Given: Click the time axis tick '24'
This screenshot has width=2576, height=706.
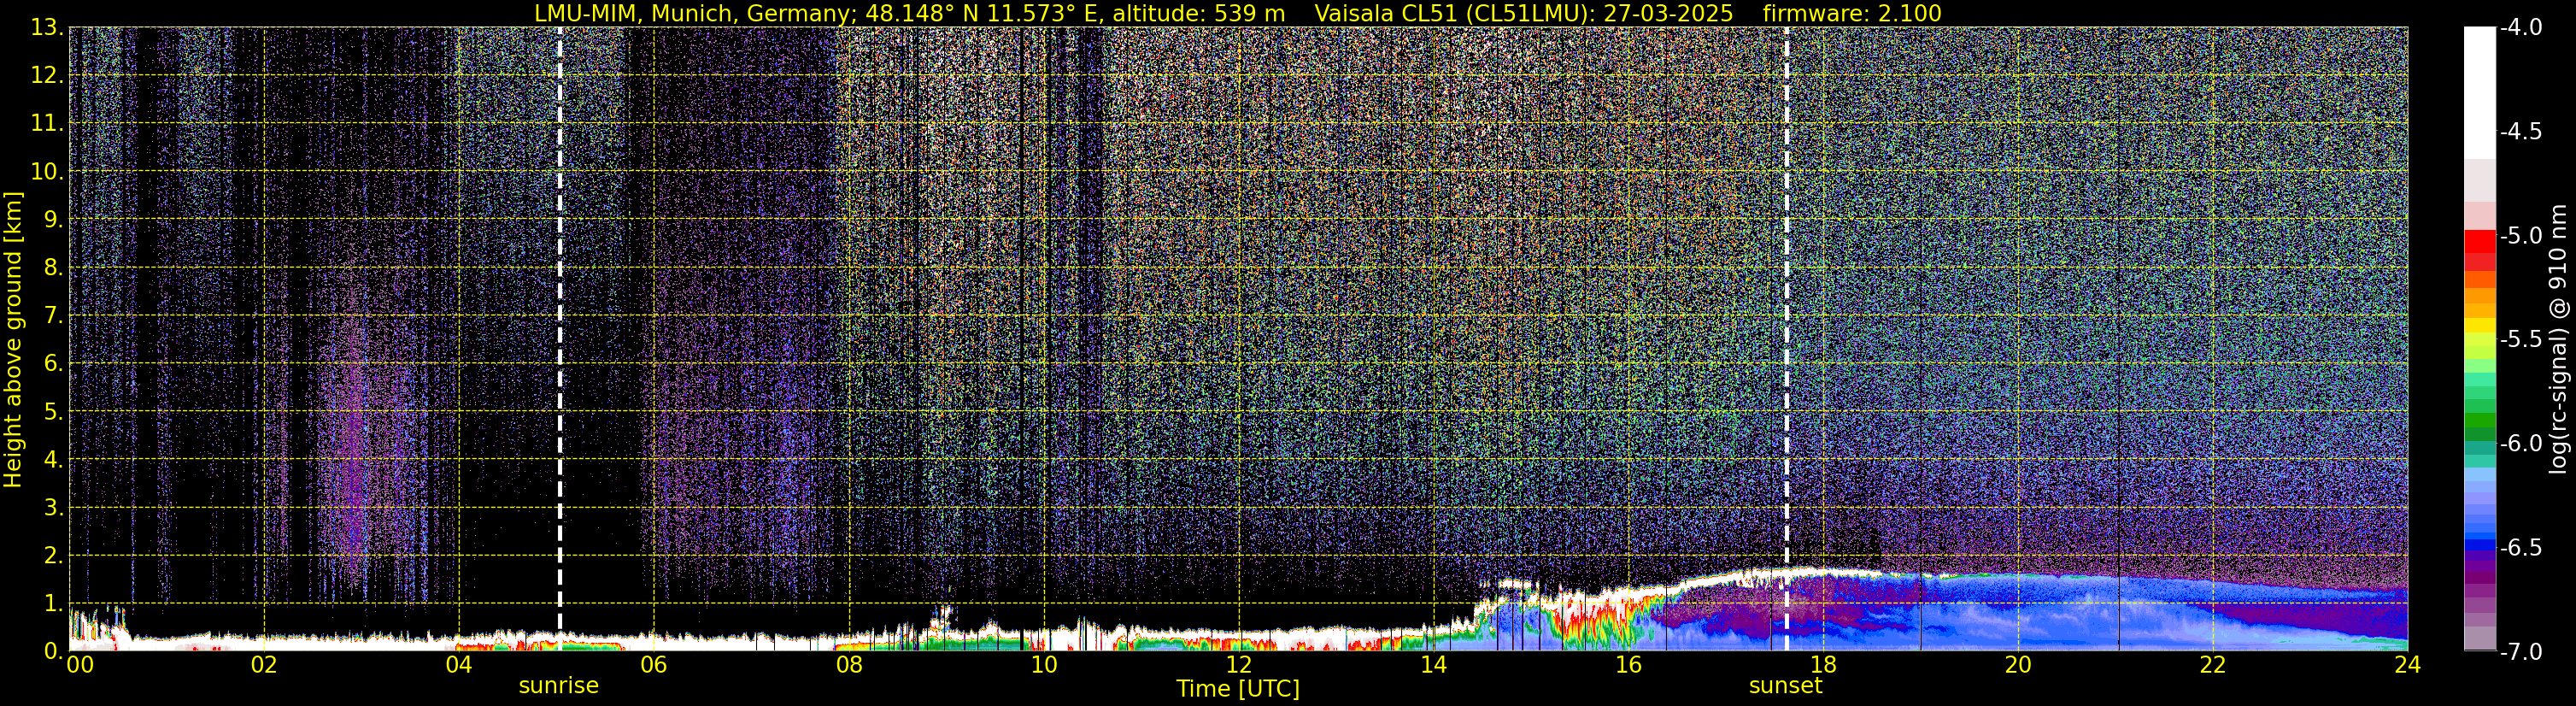Looking at the screenshot, I should coord(2408,664).
